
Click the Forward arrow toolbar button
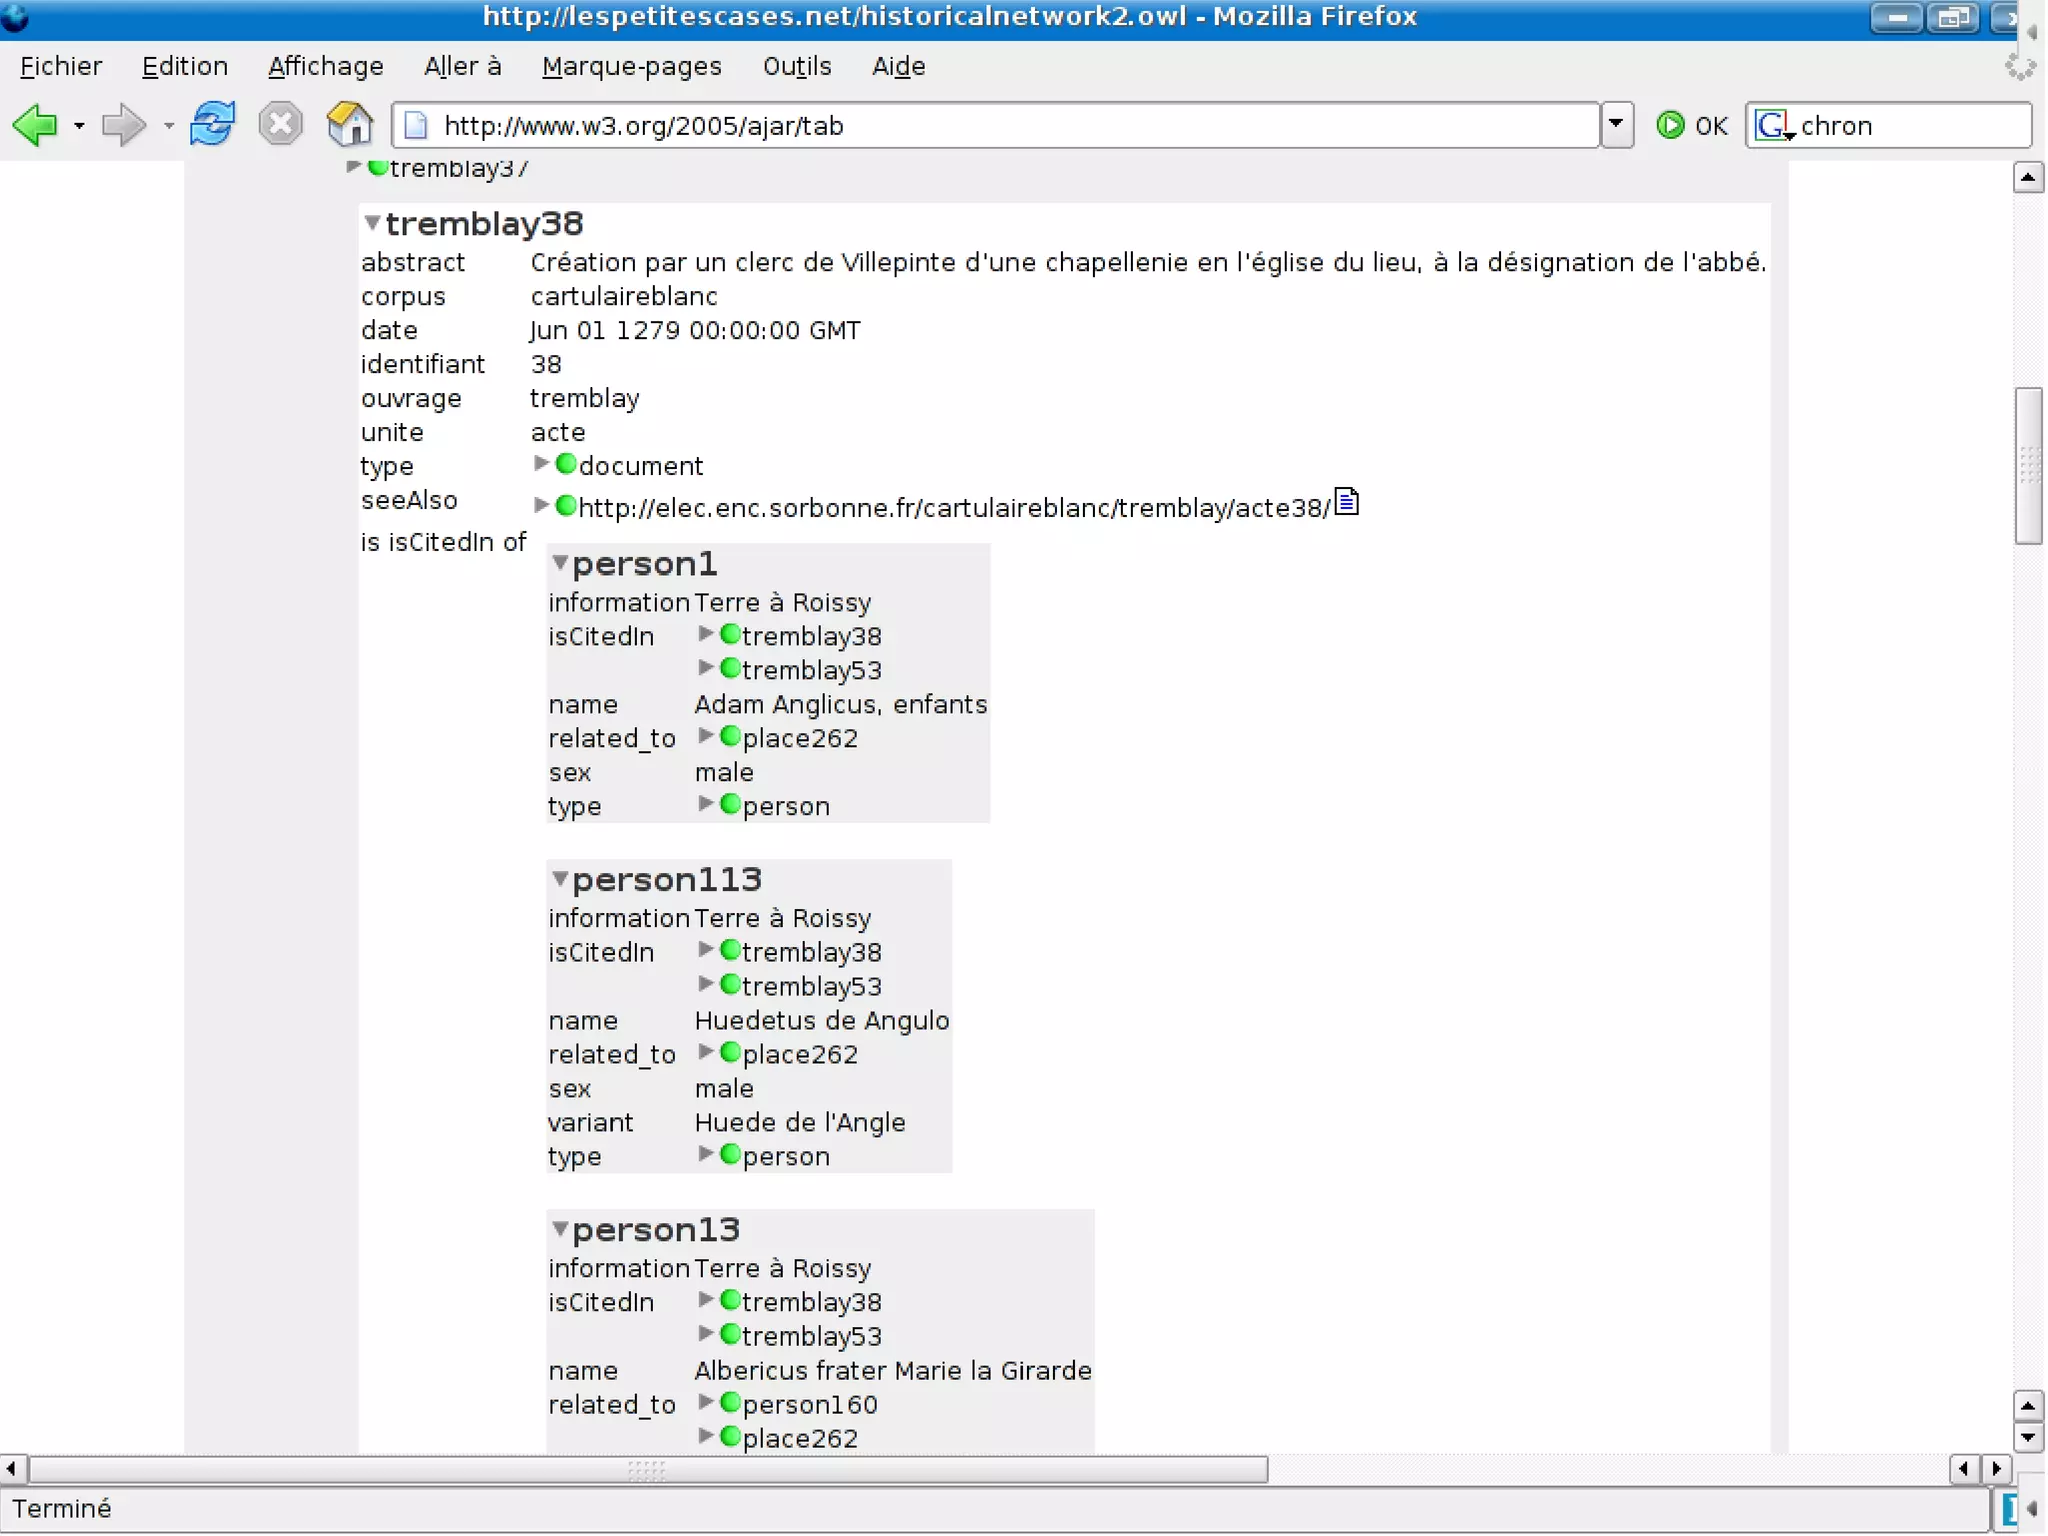tap(123, 126)
